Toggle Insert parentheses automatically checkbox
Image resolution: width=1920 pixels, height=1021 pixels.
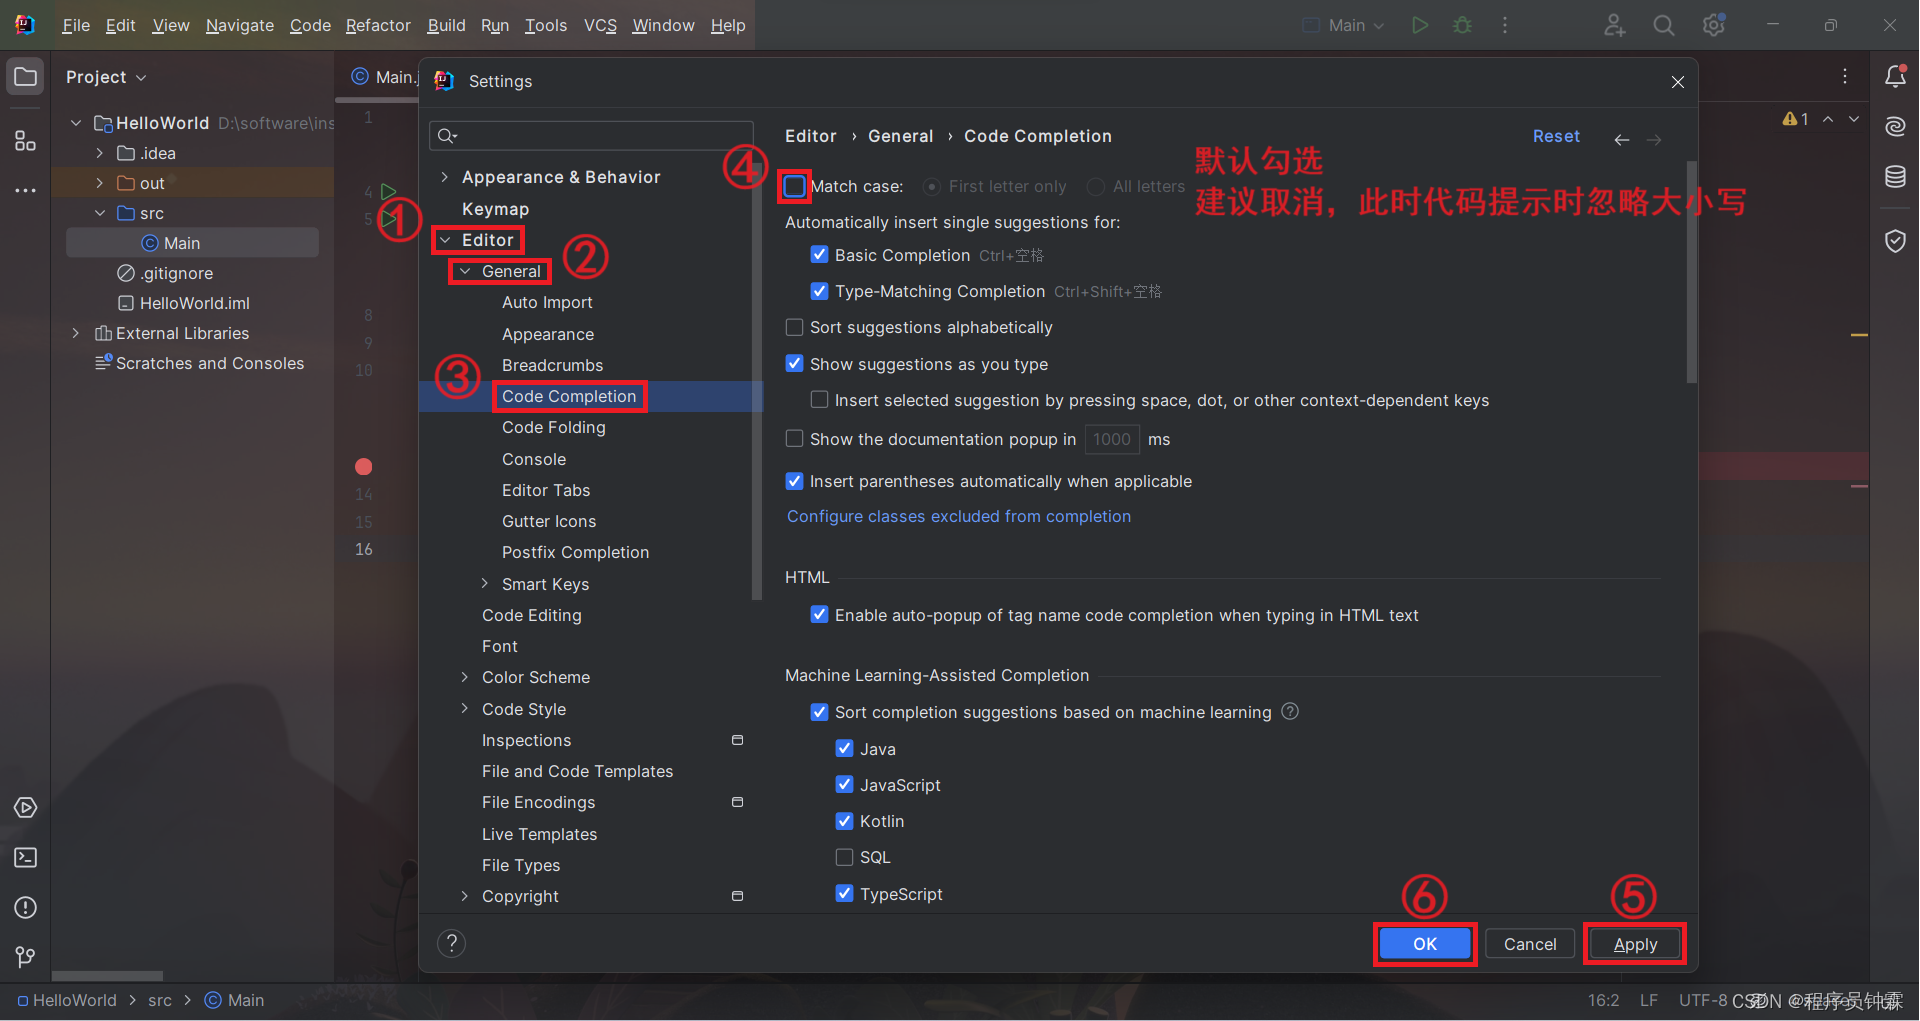coord(794,480)
